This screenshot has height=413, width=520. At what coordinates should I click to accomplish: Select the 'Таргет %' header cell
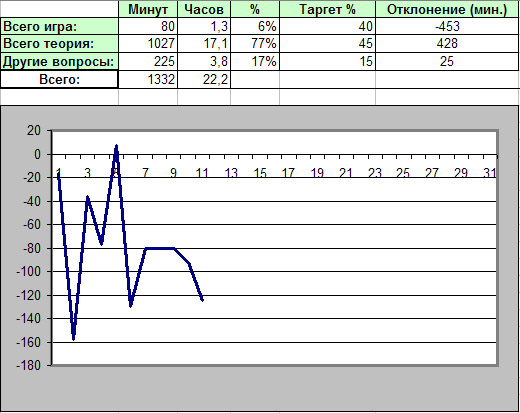pos(327,9)
